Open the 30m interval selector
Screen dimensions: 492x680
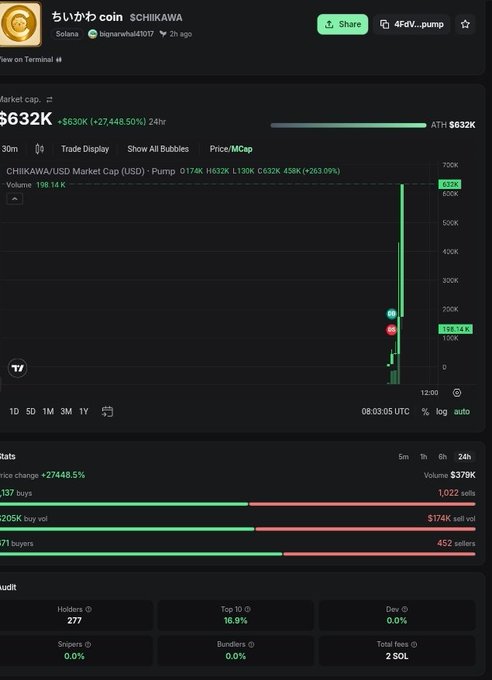pyautogui.click(x=10, y=149)
